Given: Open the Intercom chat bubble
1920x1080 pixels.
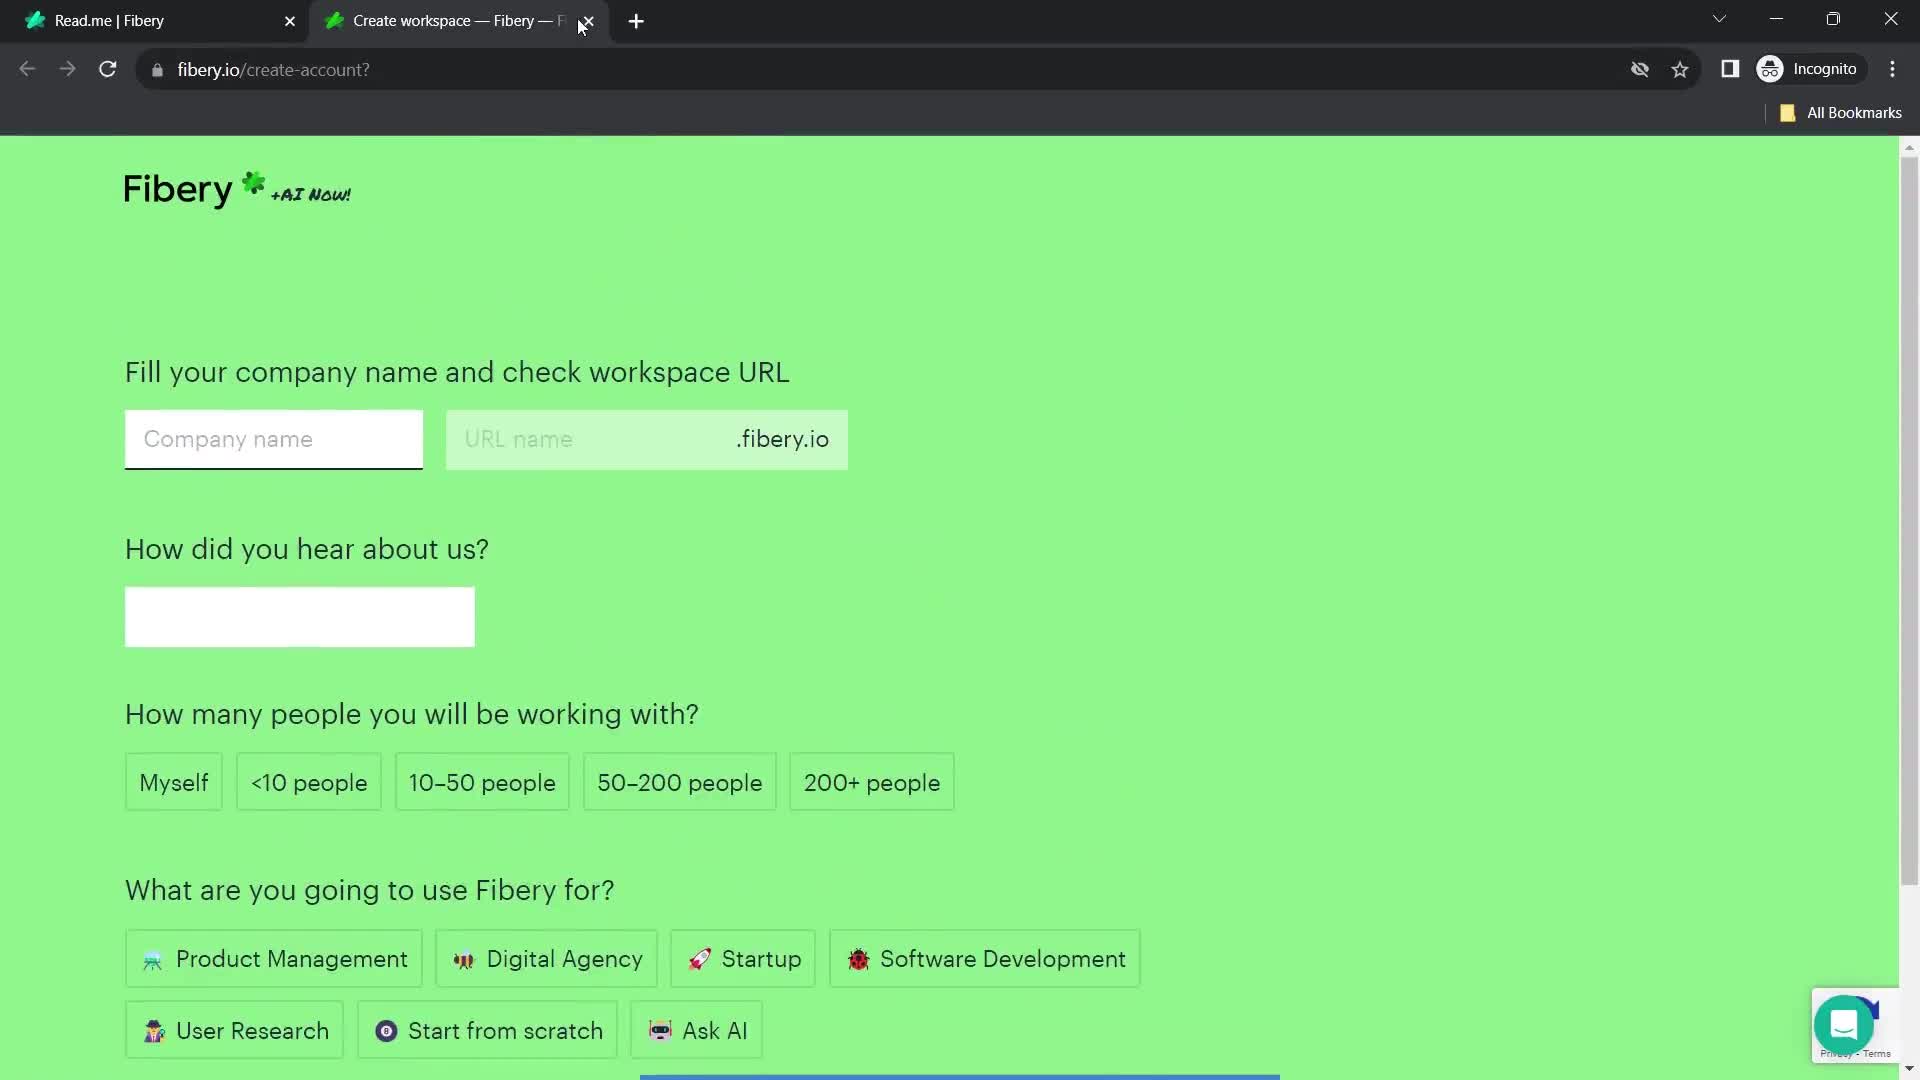Looking at the screenshot, I should (x=1843, y=1025).
